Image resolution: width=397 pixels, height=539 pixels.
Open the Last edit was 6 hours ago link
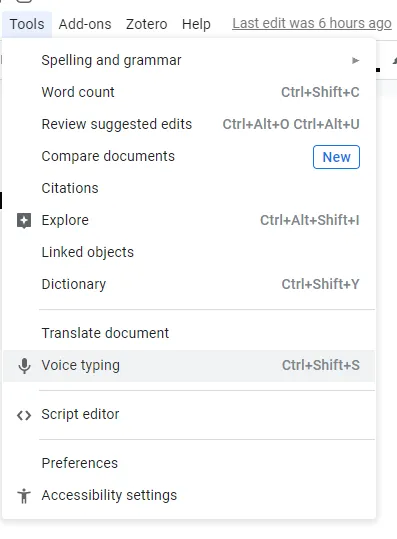pos(312,23)
